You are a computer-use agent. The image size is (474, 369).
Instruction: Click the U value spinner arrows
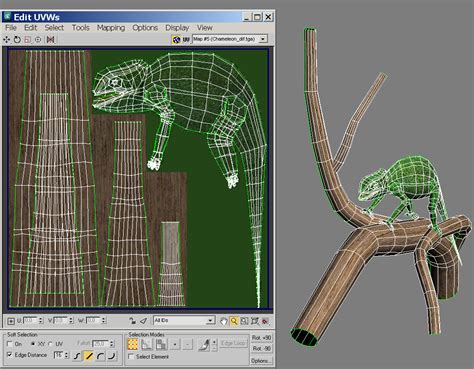pos(41,320)
